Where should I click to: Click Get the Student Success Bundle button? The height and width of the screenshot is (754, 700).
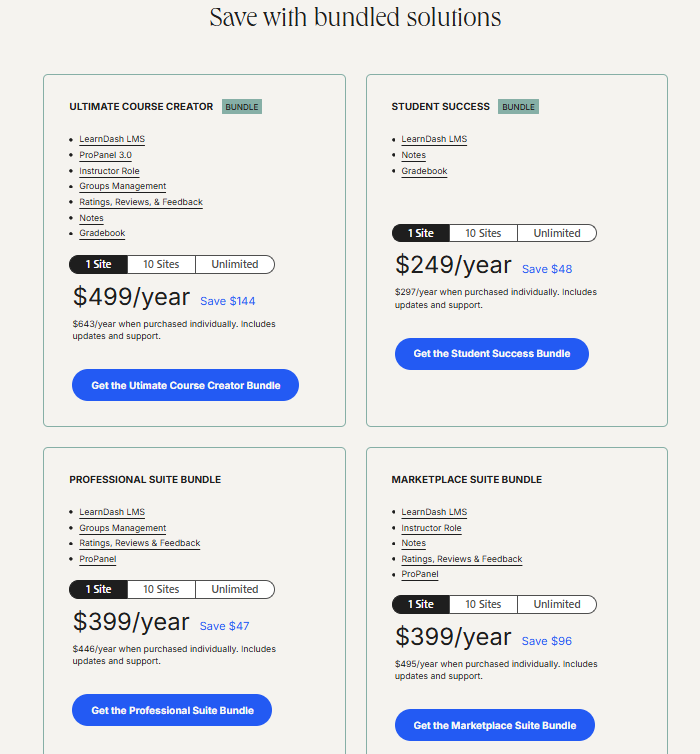491,353
